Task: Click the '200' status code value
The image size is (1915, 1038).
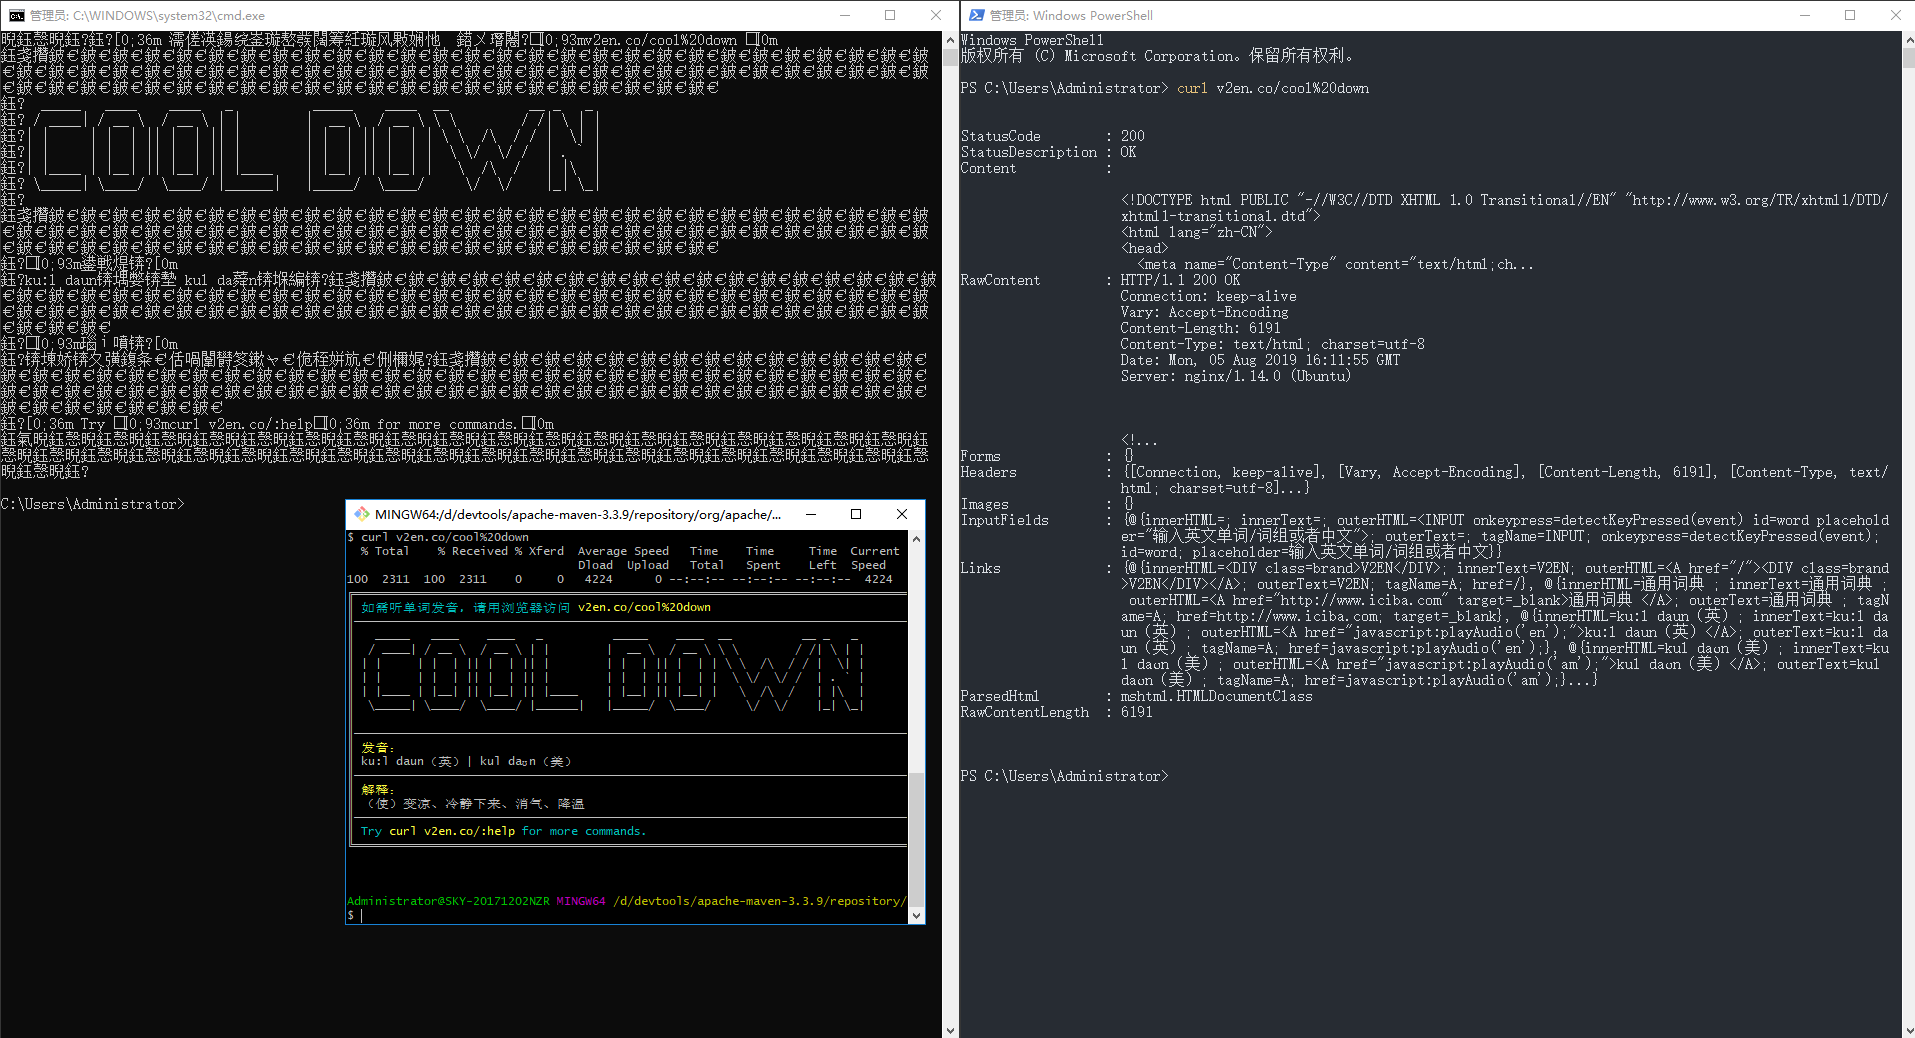Action: coord(1133,136)
